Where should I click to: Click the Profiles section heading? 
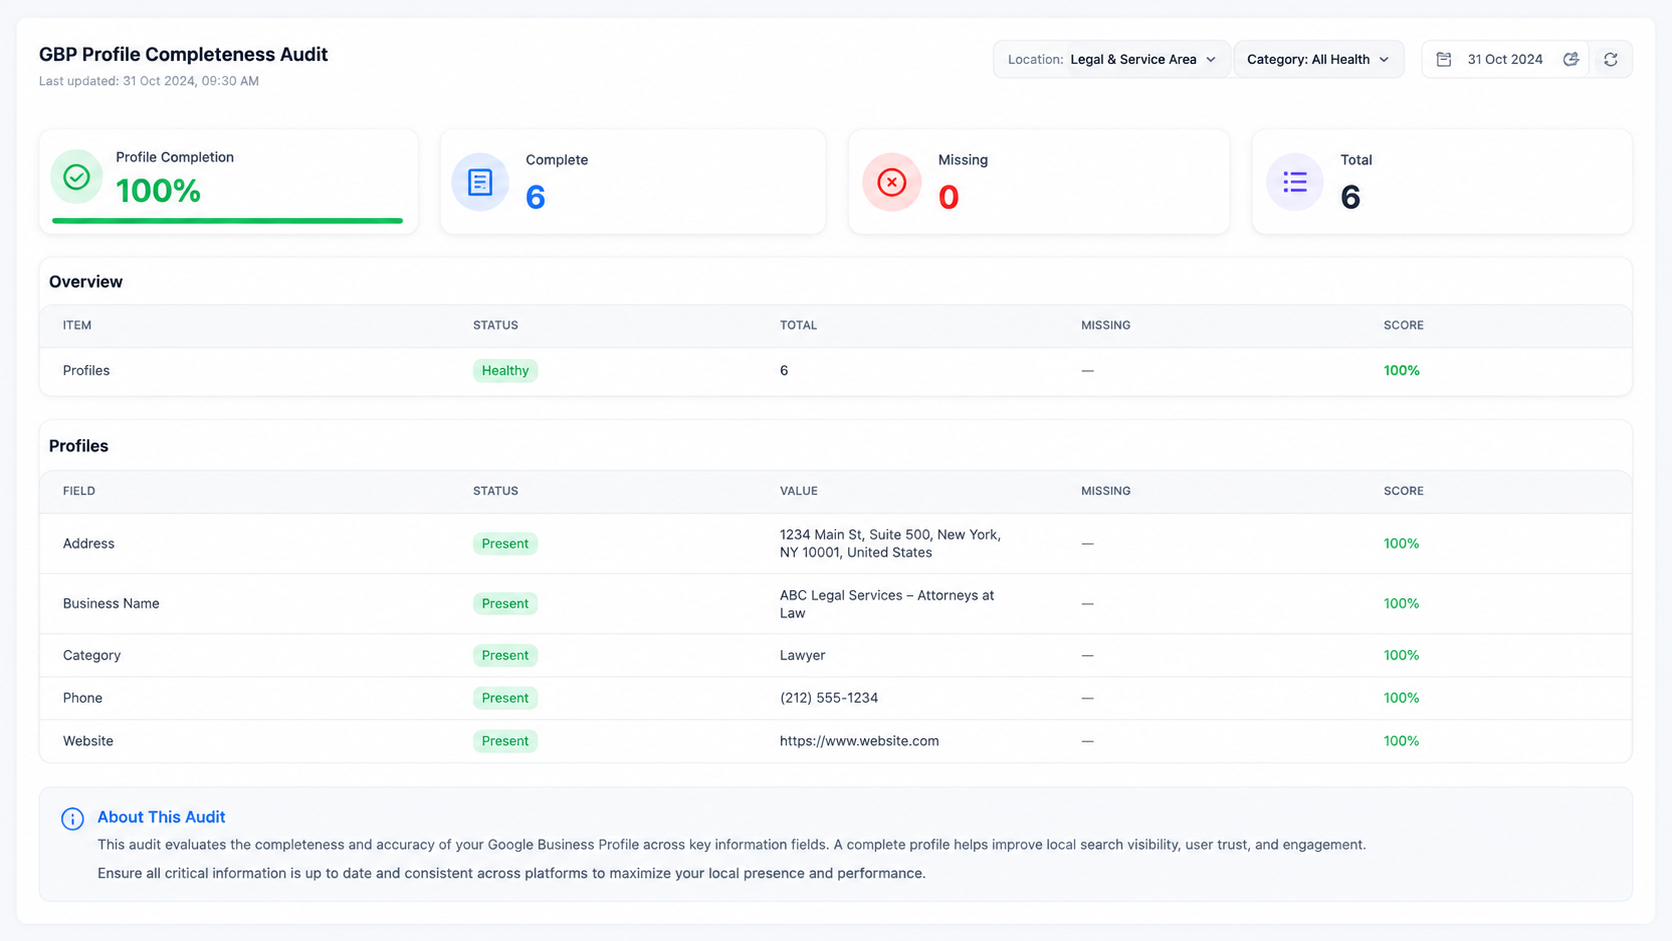[x=78, y=446]
